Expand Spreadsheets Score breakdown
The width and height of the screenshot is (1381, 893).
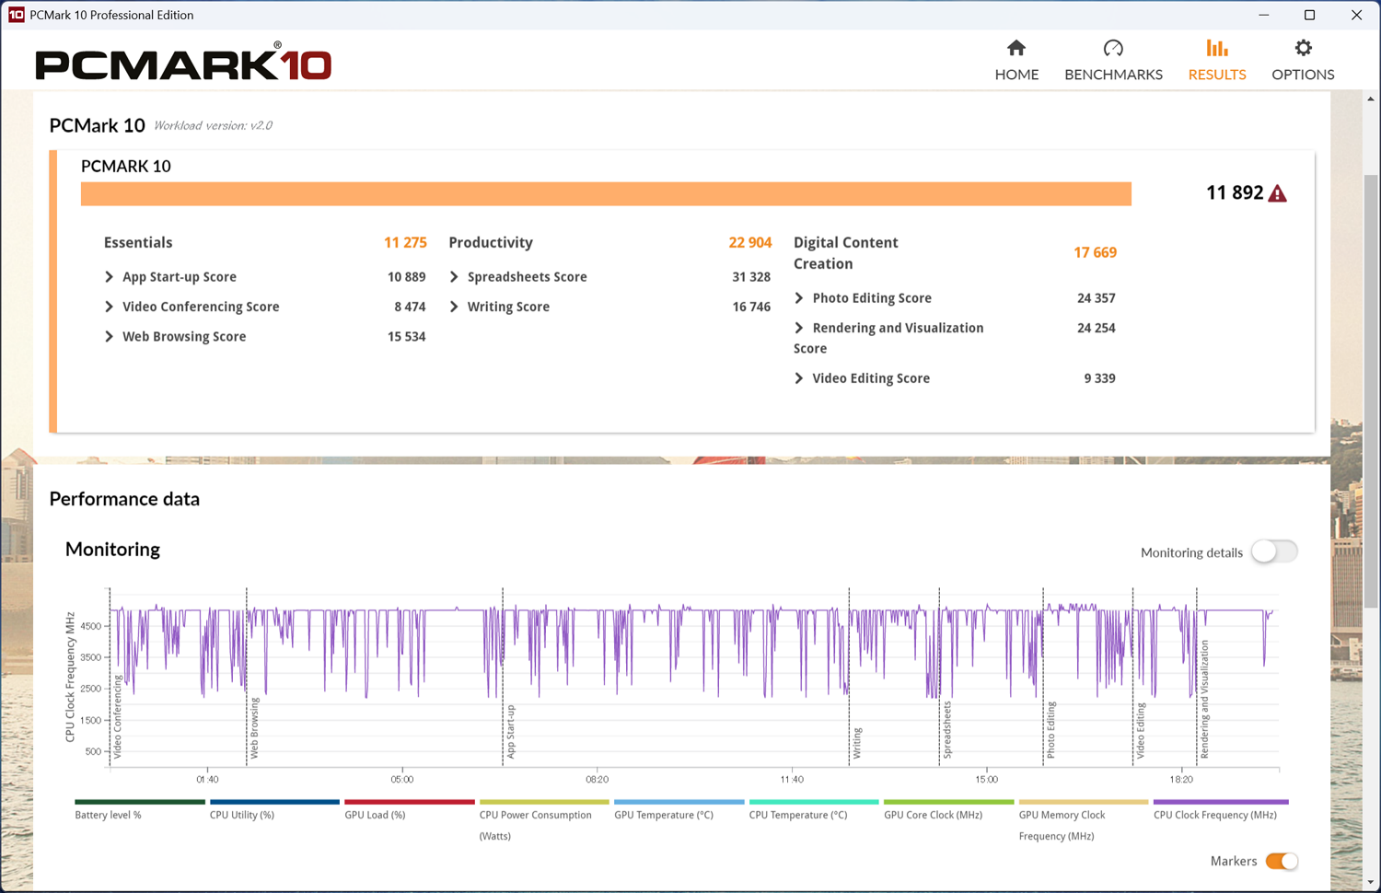pos(454,277)
